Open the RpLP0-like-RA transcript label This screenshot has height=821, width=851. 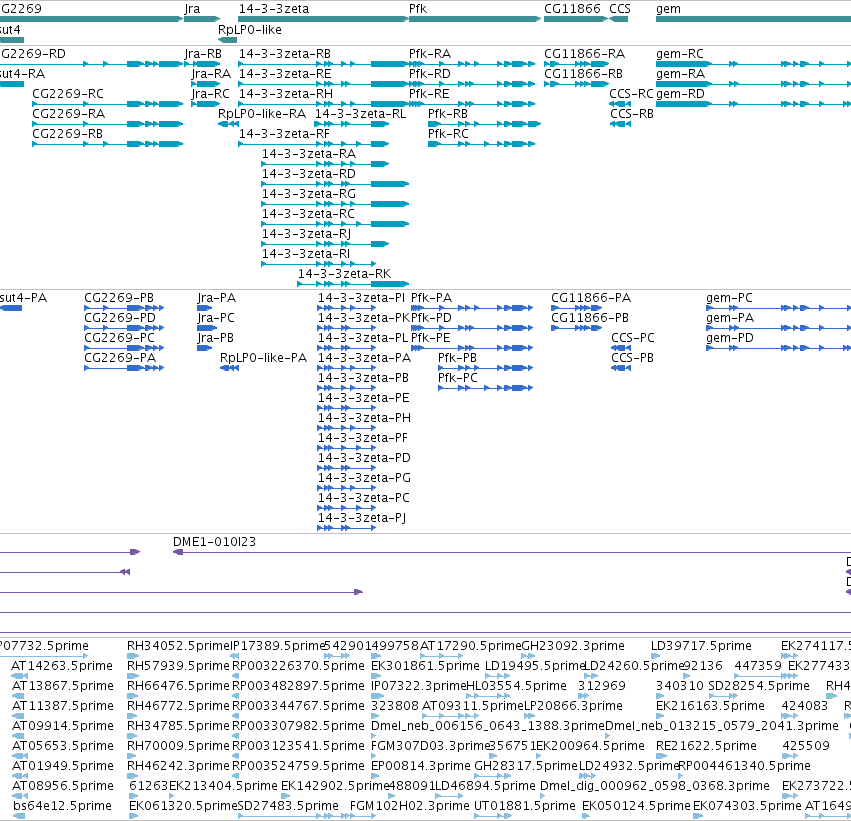click(x=262, y=114)
